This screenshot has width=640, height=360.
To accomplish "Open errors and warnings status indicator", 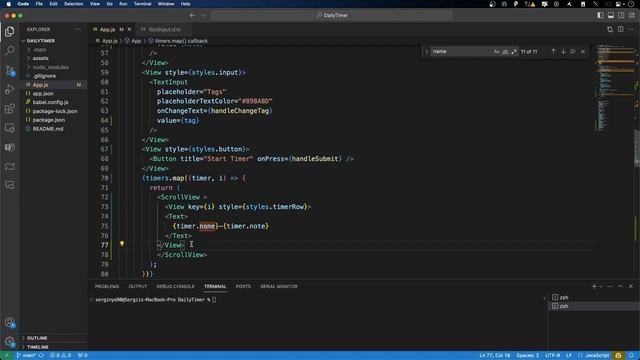I will (x=60, y=356).
